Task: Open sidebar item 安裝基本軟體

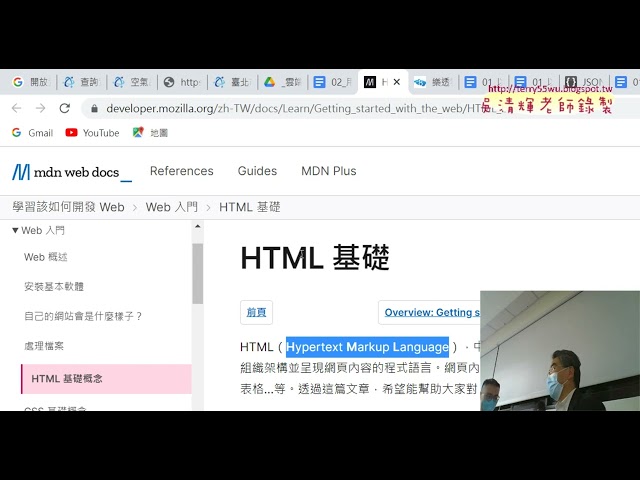Action: pyautogui.click(x=54, y=287)
